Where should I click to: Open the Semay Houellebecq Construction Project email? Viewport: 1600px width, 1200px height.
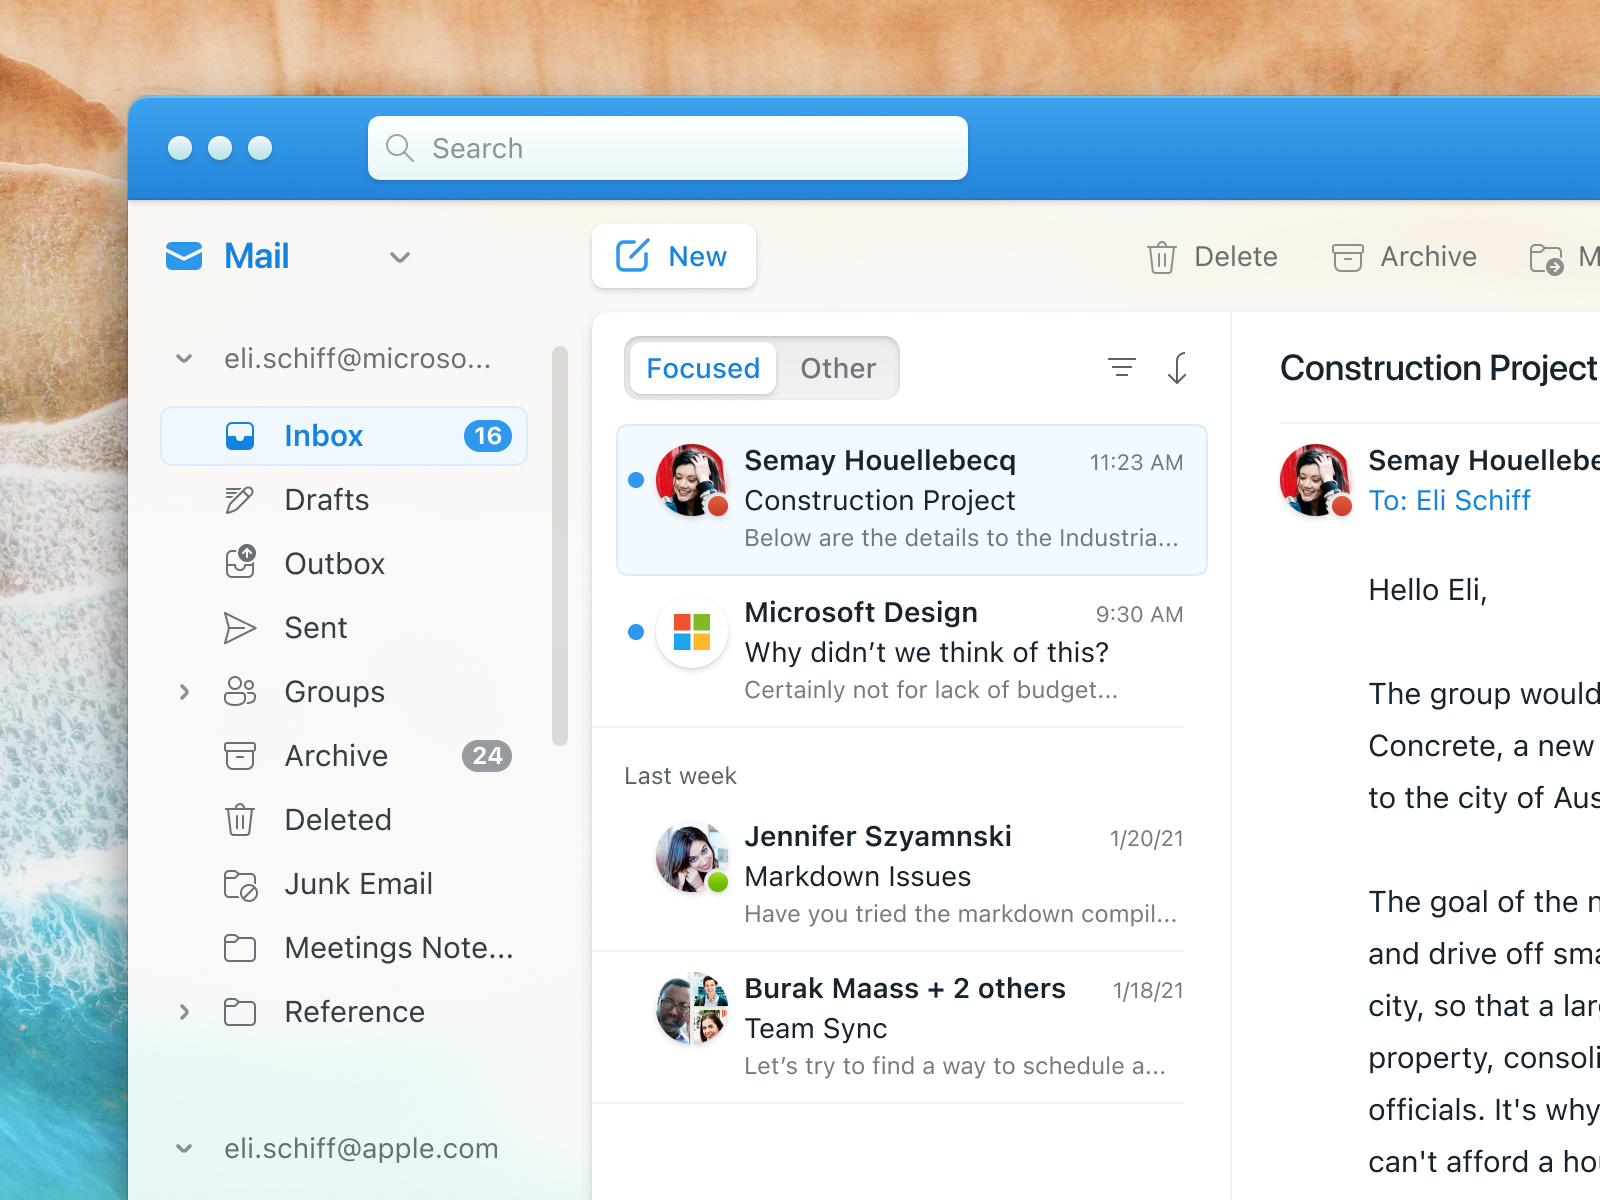[x=912, y=500]
